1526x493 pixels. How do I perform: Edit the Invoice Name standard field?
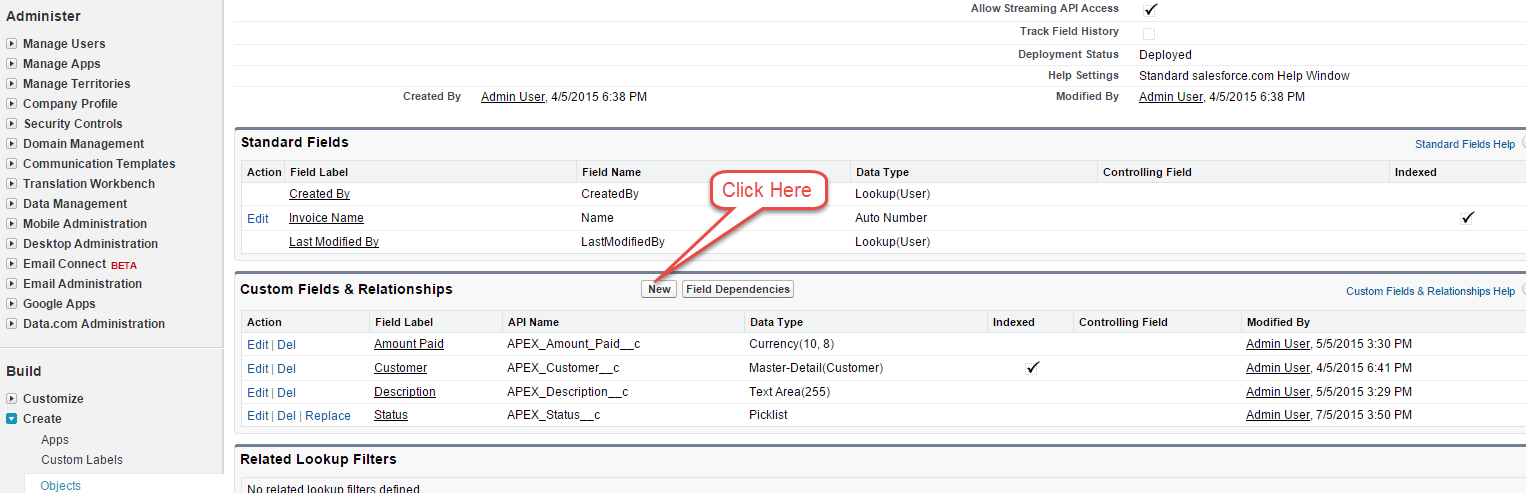(258, 218)
